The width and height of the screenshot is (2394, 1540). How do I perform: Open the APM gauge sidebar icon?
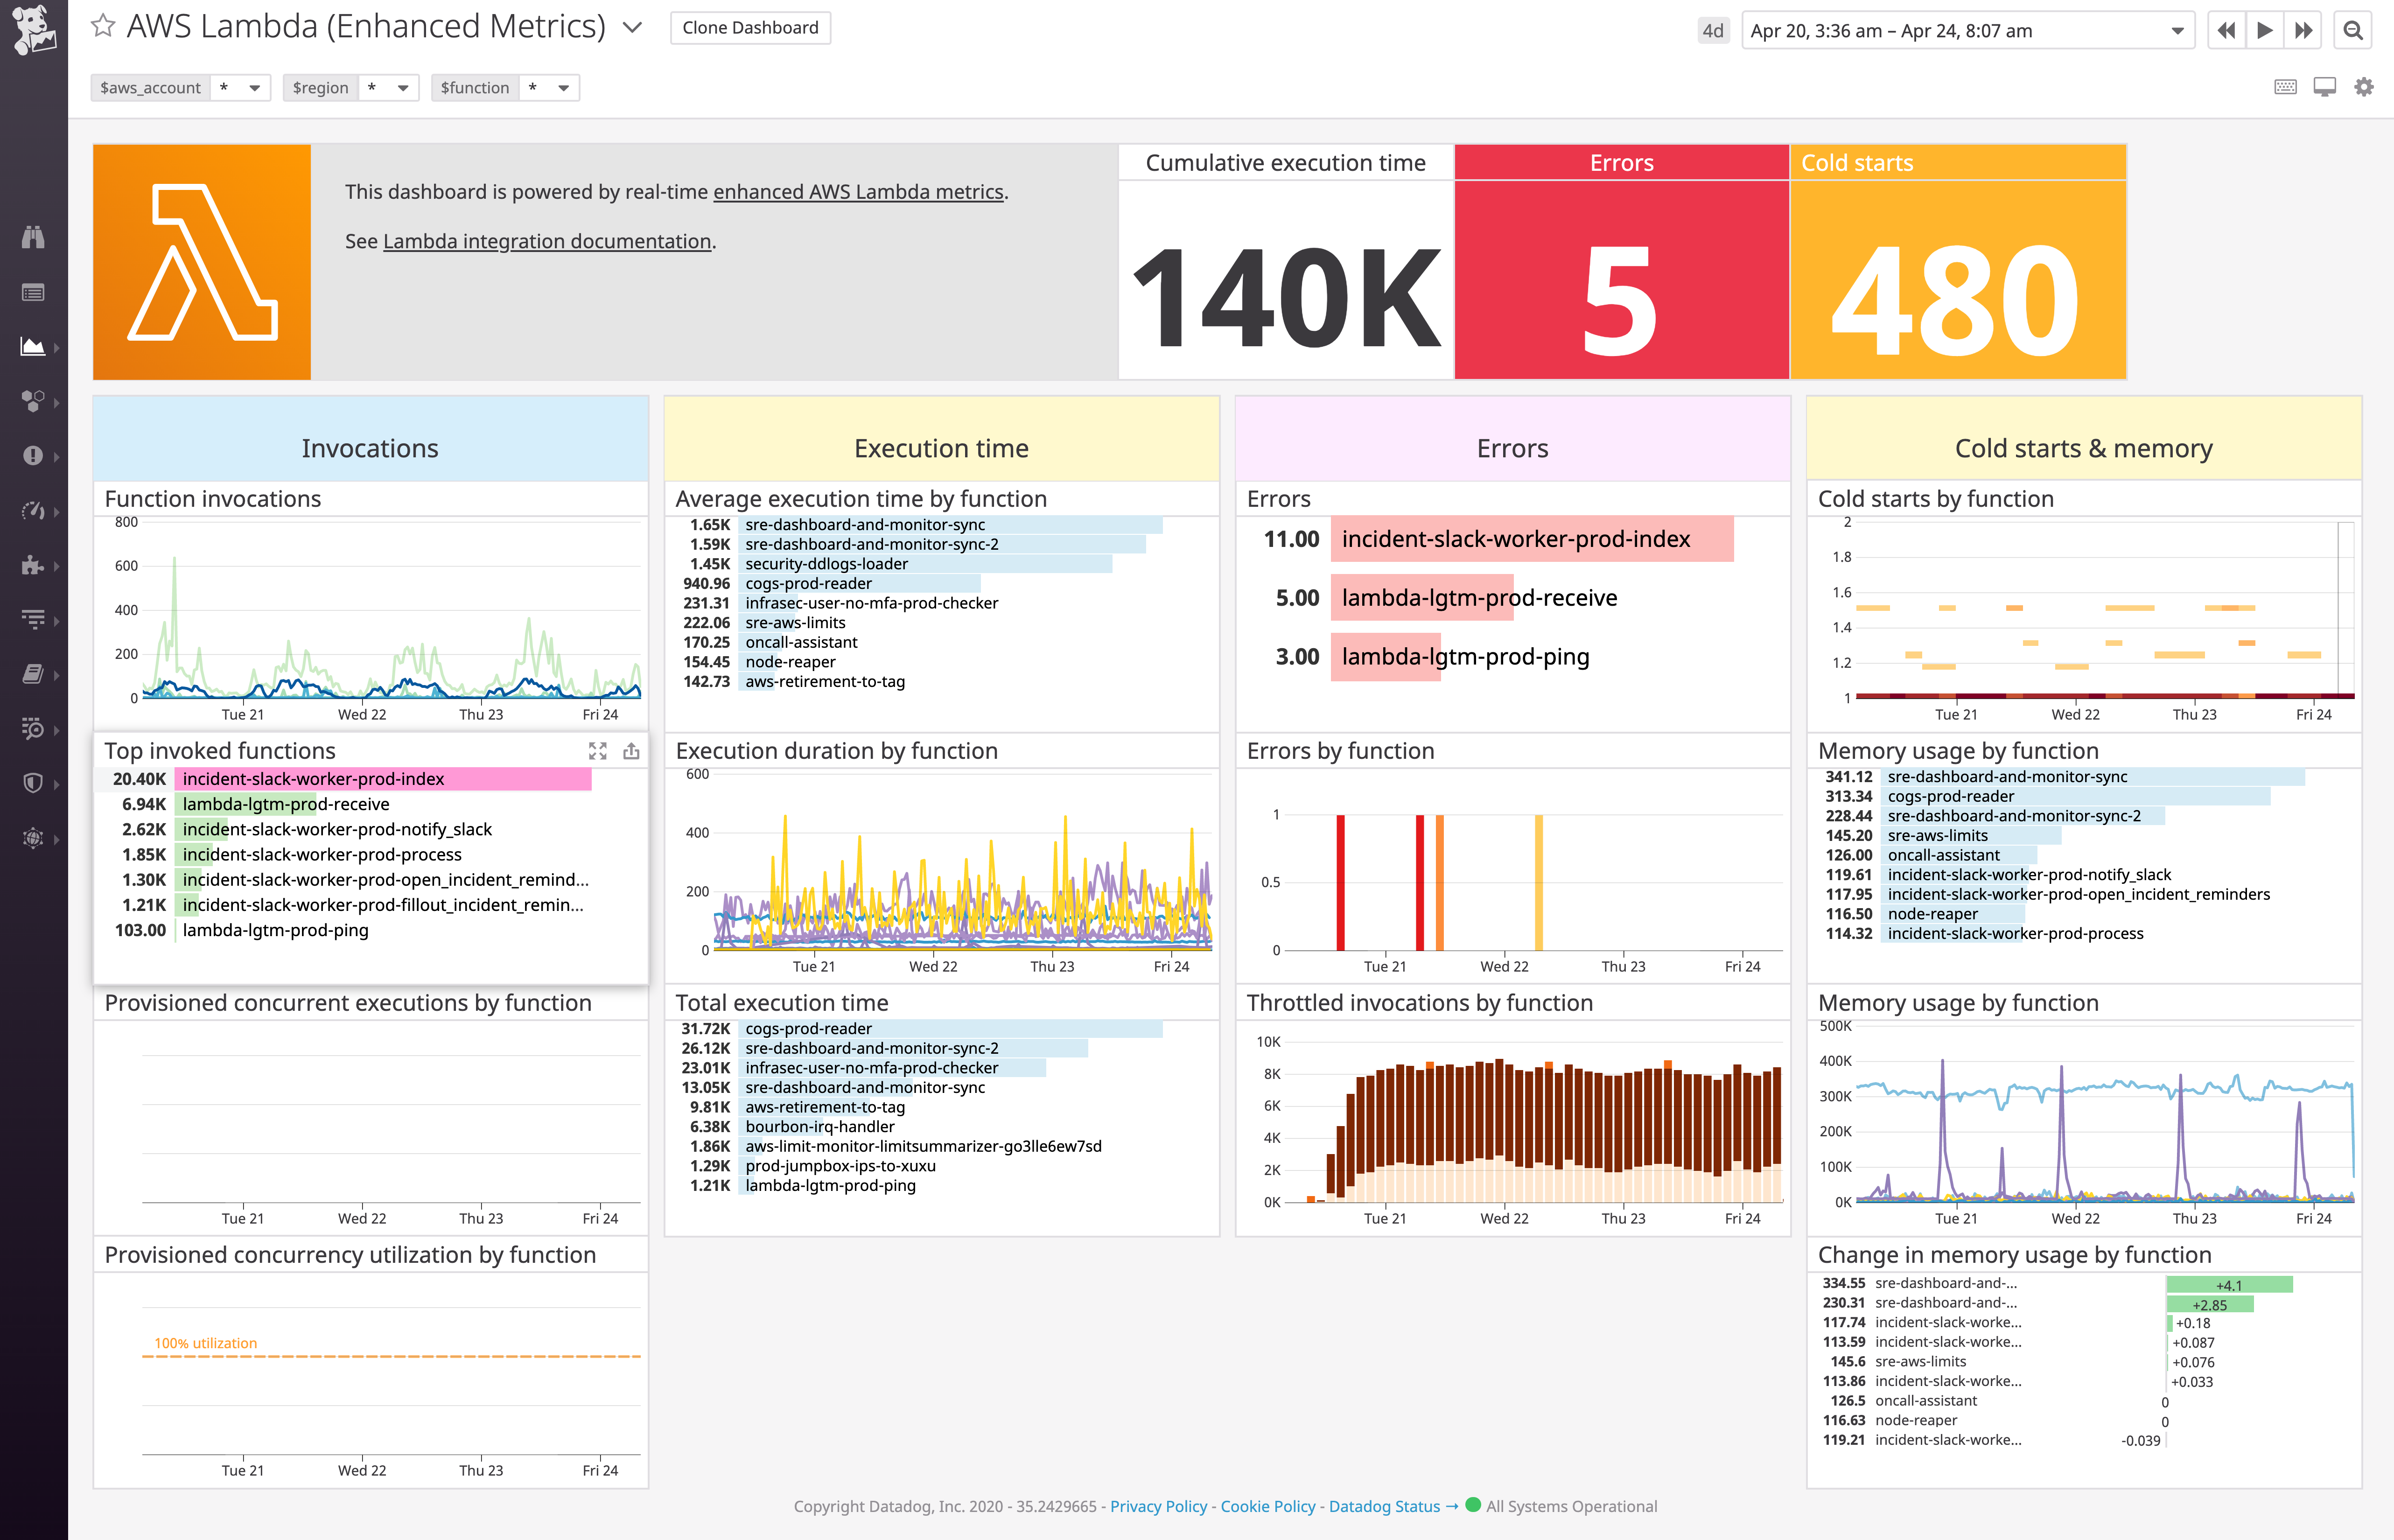[34, 511]
